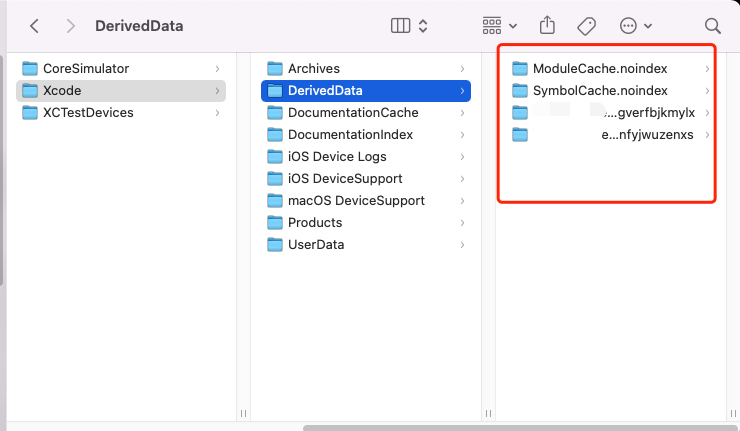This screenshot has height=431, width=740.
Task: Open the action menu dropdown arrow
Action: 648,26
